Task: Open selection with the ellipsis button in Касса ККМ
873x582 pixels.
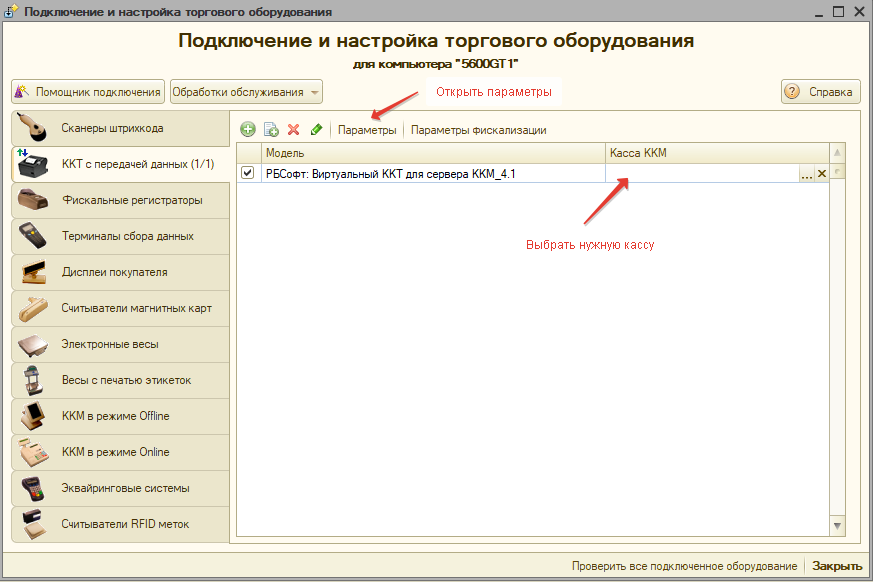Action: click(806, 174)
